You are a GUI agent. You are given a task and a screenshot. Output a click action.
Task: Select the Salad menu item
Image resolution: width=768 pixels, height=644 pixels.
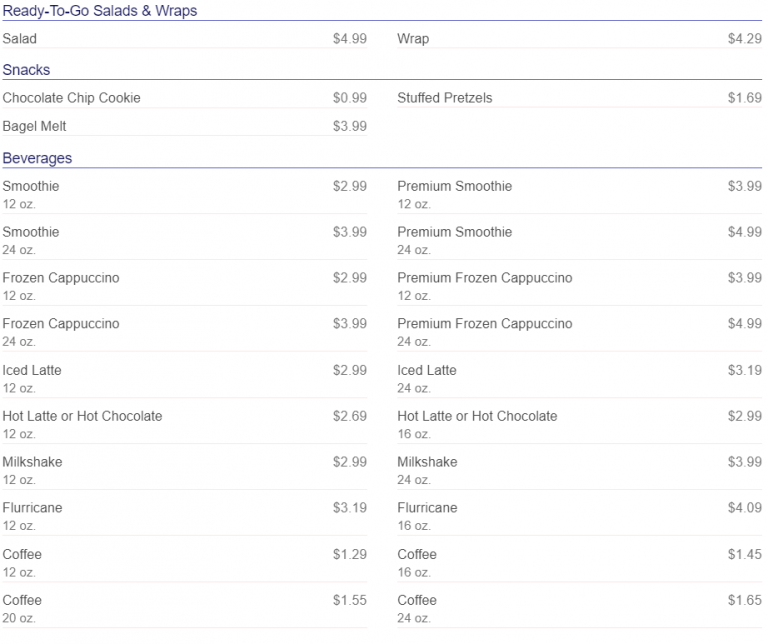pos(20,39)
